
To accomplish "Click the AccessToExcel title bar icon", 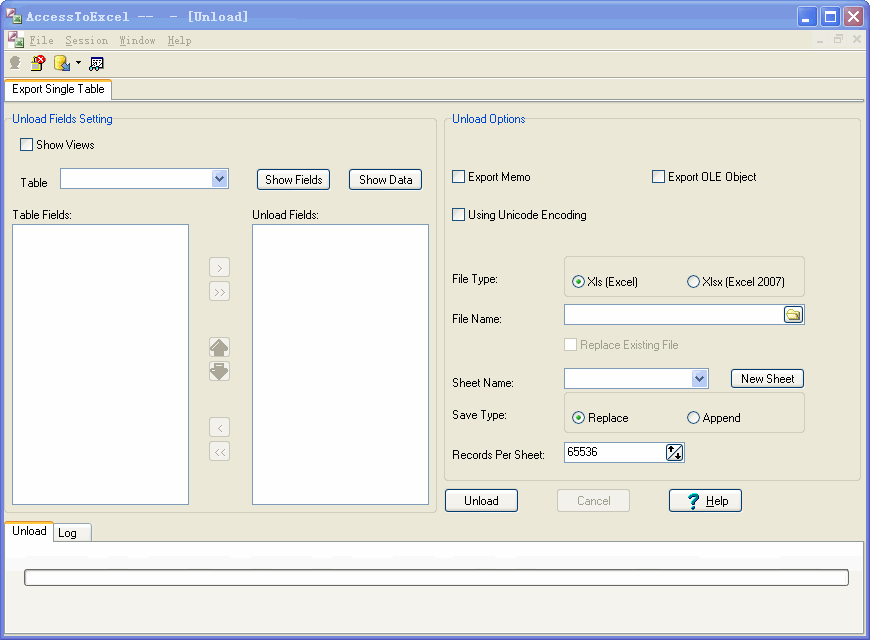I will pos(14,16).
